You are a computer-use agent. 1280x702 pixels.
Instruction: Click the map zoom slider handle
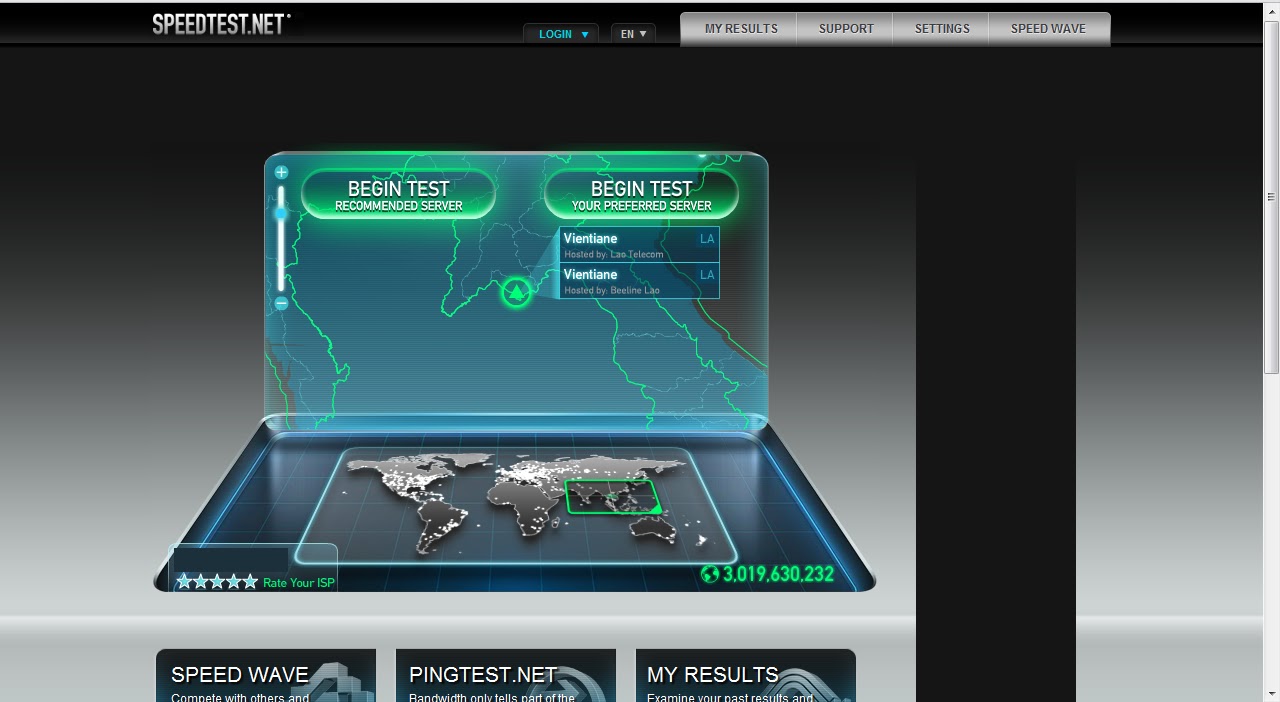click(281, 213)
